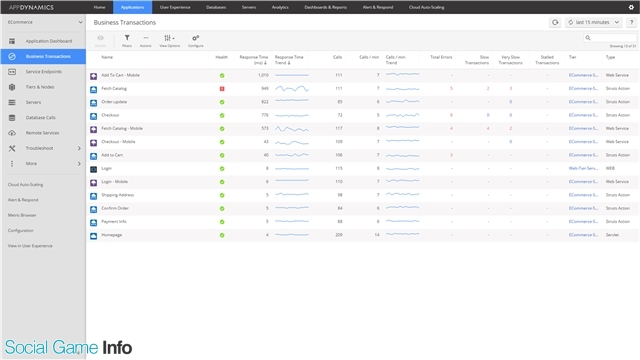The width and height of the screenshot is (640, 360).
Task: Switch to the Applications tab
Action: (132, 7)
